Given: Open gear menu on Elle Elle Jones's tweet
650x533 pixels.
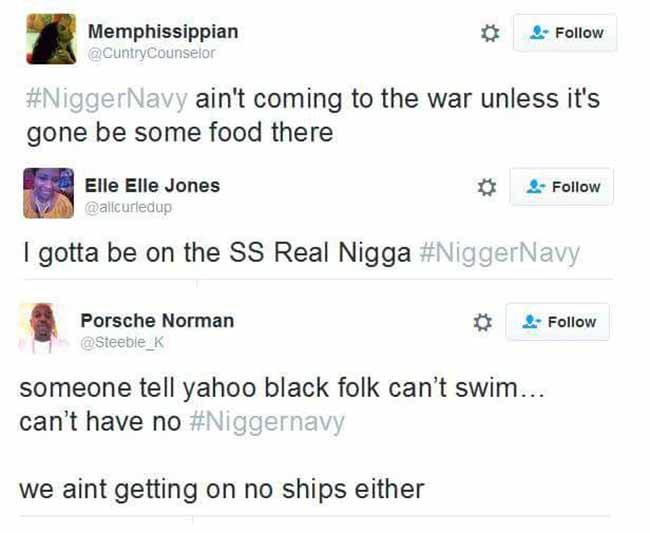Looking at the screenshot, I should click(486, 187).
